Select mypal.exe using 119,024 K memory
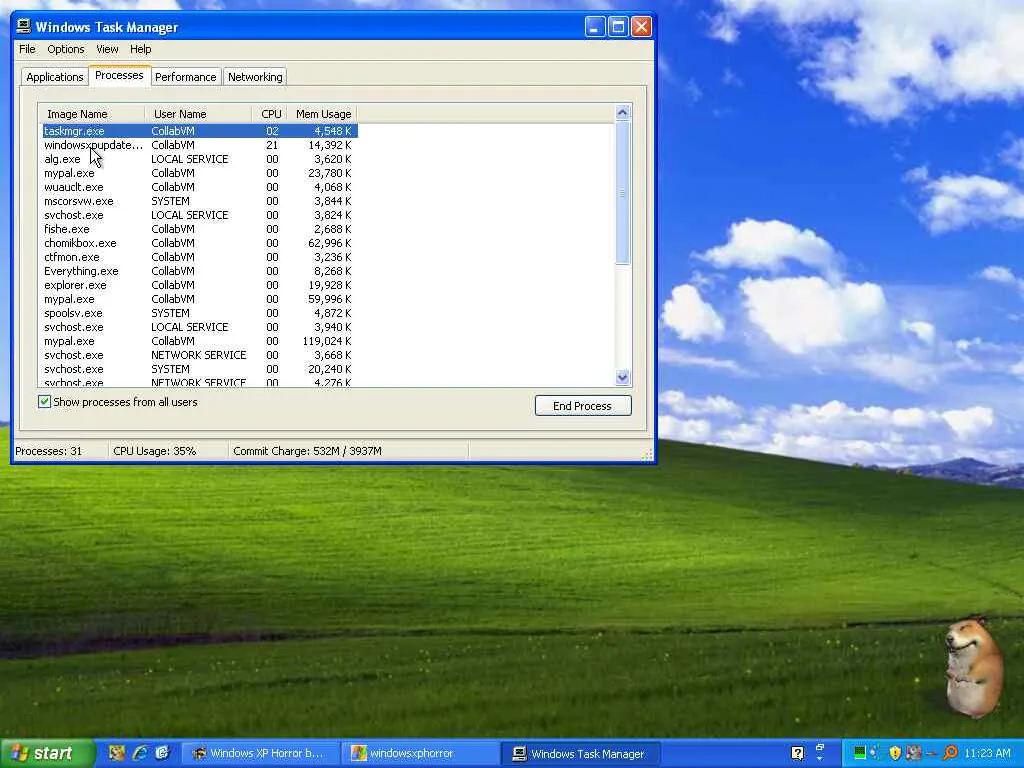The height and width of the screenshot is (768, 1024). pos(200,342)
